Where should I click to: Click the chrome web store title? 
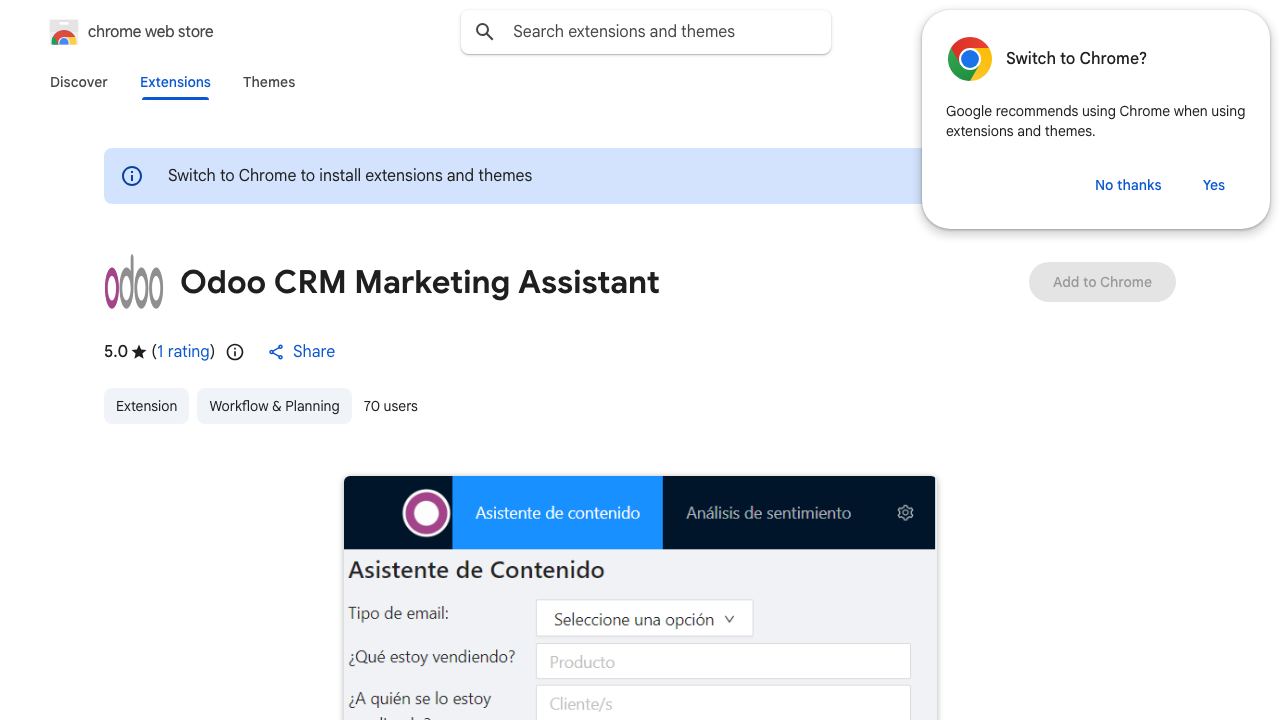[x=151, y=32]
